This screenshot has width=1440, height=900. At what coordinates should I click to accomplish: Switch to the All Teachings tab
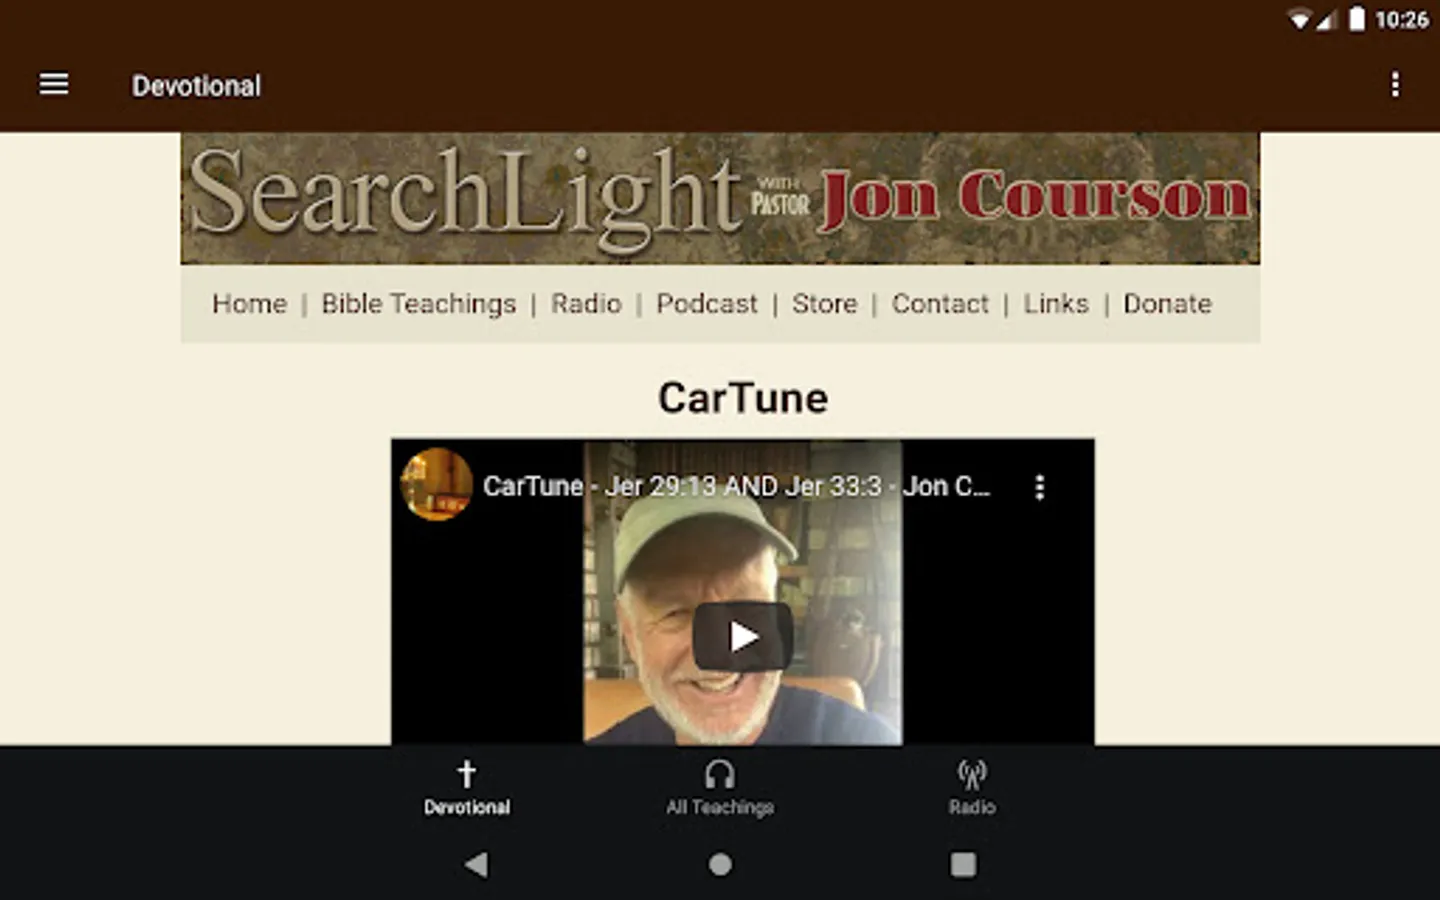[x=720, y=788]
